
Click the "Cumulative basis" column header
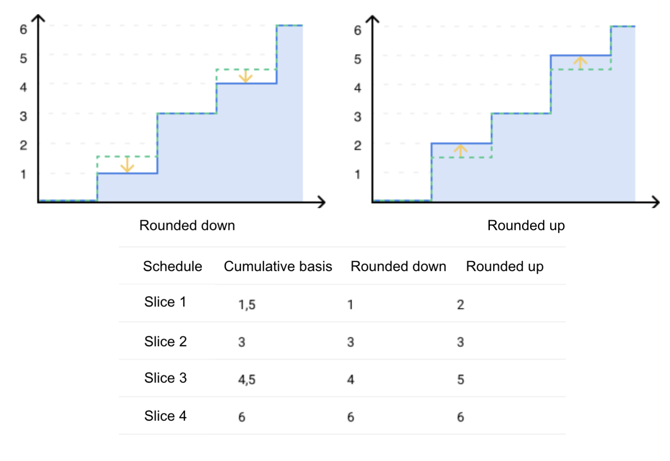click(x=278, y=266)
